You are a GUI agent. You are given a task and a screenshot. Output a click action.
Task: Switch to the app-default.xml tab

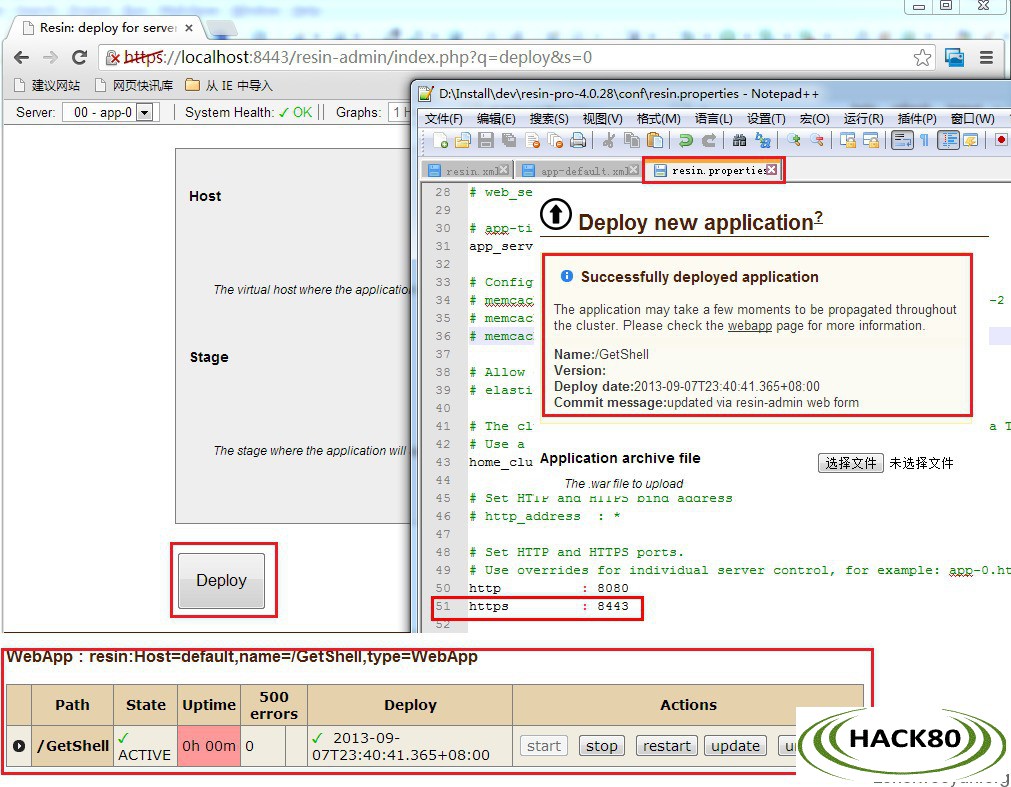[x=578, y=171]
